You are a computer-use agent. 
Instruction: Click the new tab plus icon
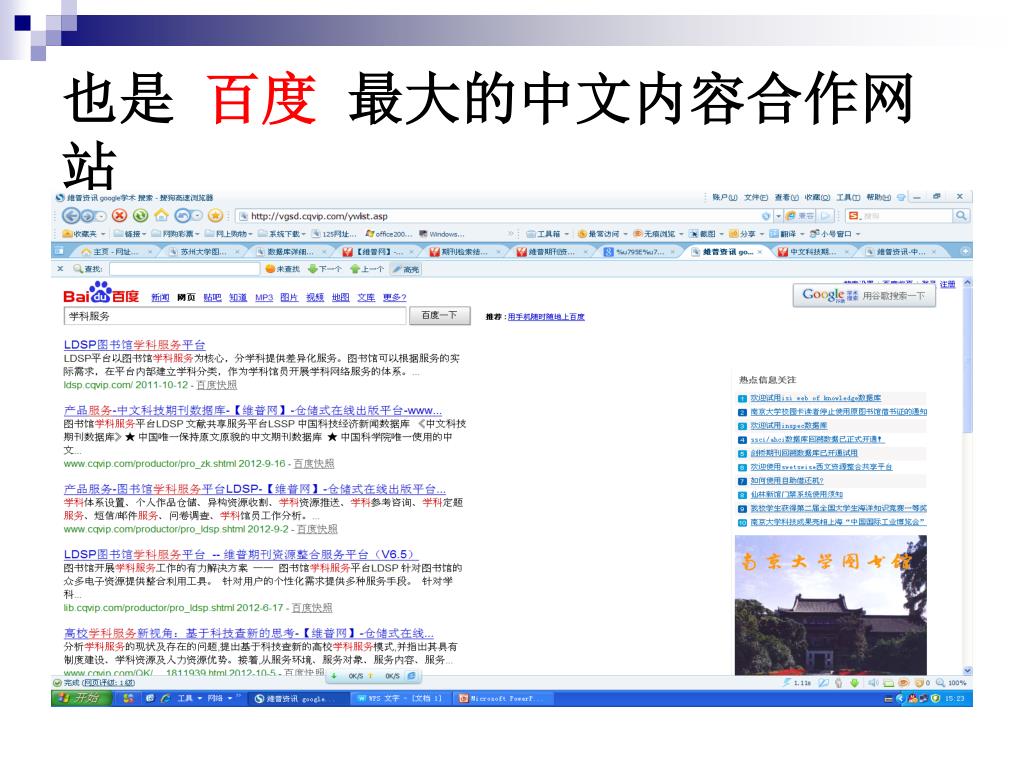[965, 251]
